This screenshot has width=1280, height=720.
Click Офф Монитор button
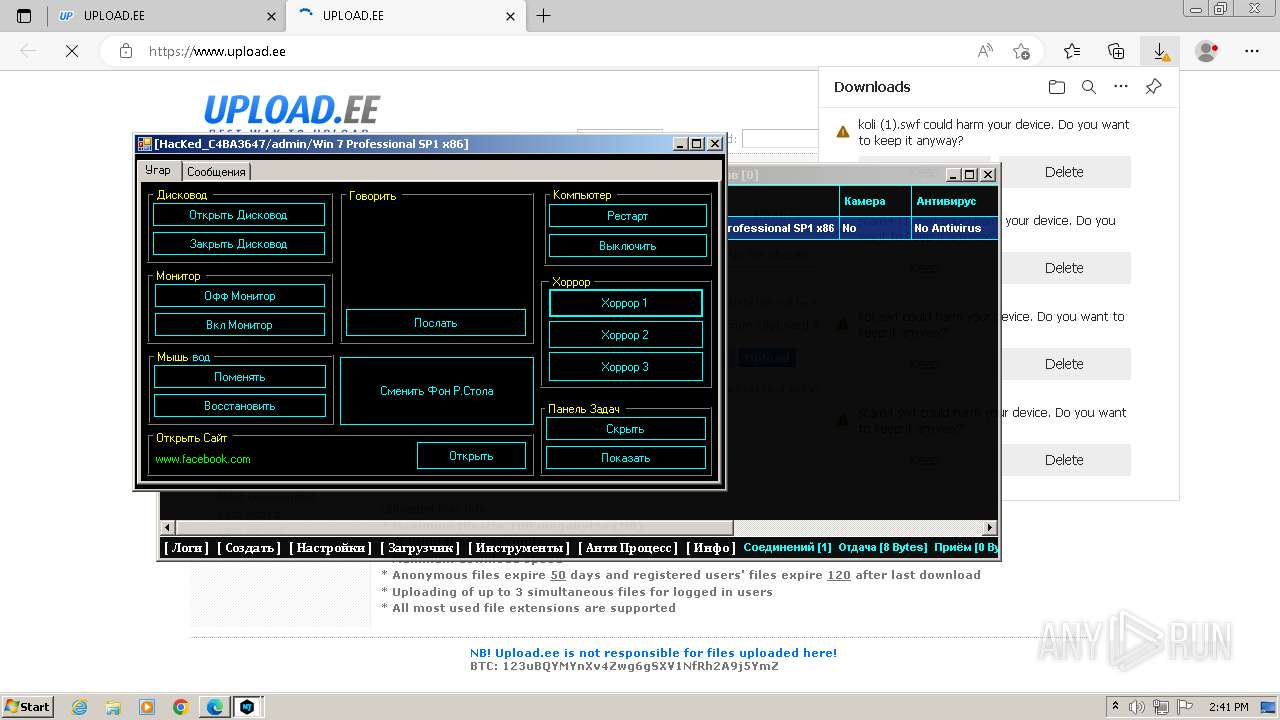tap(239, 296)
